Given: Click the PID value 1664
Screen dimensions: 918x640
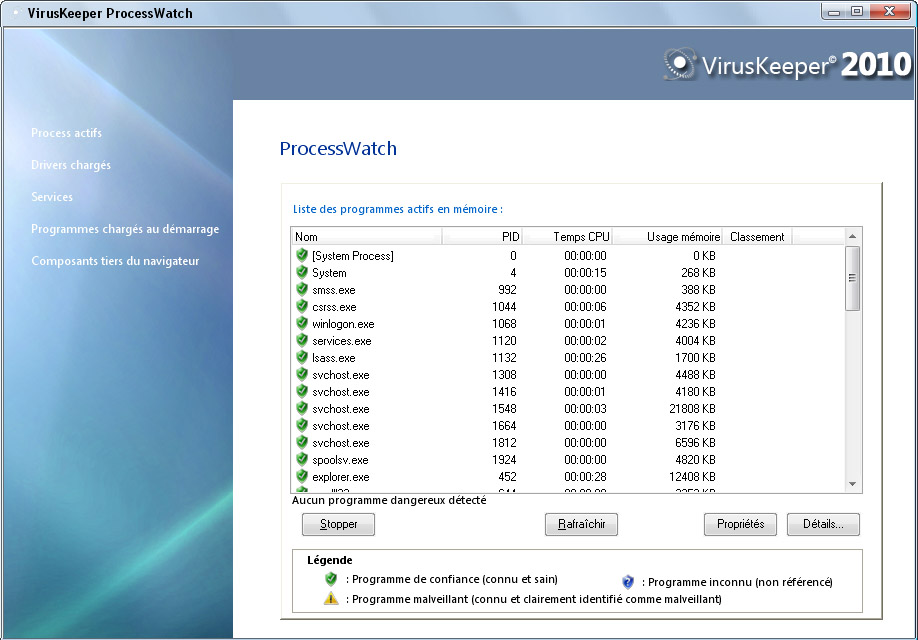Looking at the screenshot, I should click(504, 426).
